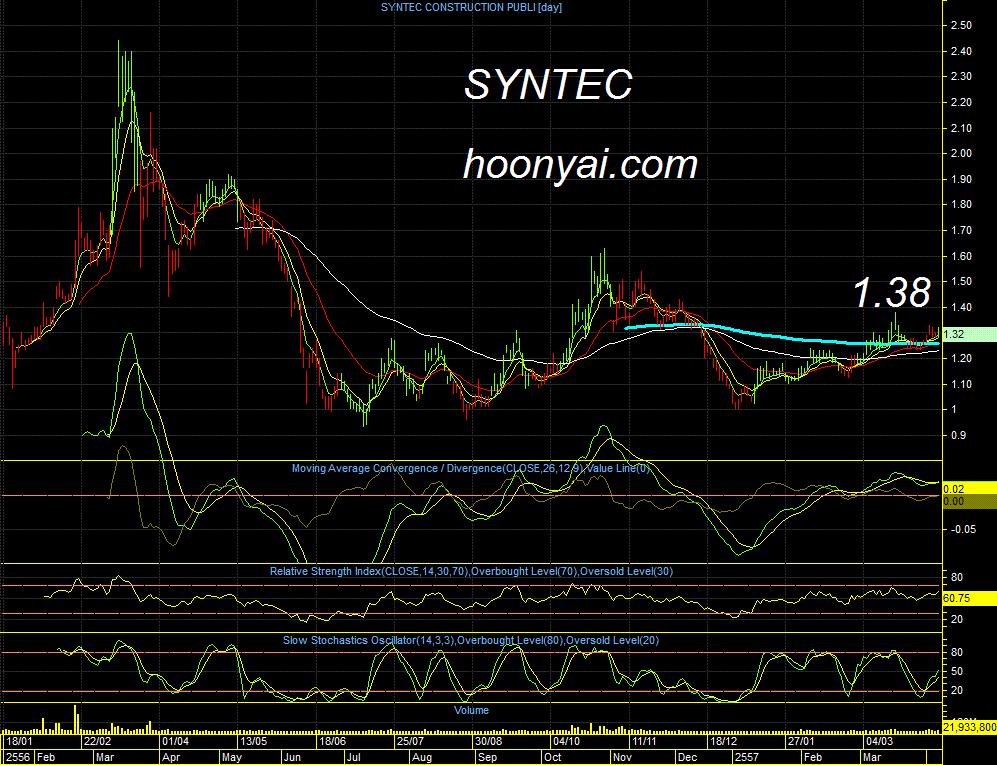Click the MACD -0.05 axis value
This screenshot has height=765, width=997.
(963, 530)
